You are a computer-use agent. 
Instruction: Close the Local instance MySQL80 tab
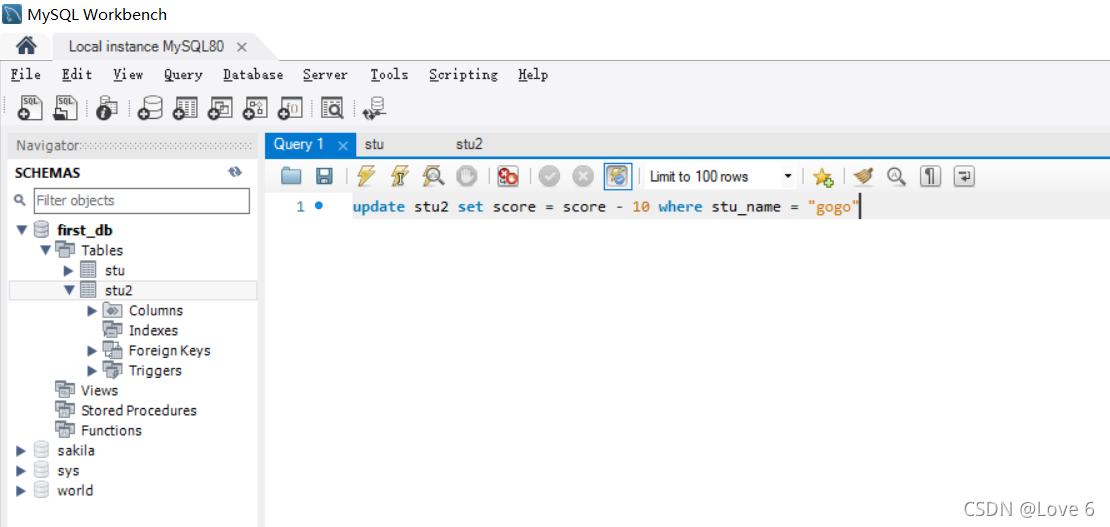click(x=241, y=47)
